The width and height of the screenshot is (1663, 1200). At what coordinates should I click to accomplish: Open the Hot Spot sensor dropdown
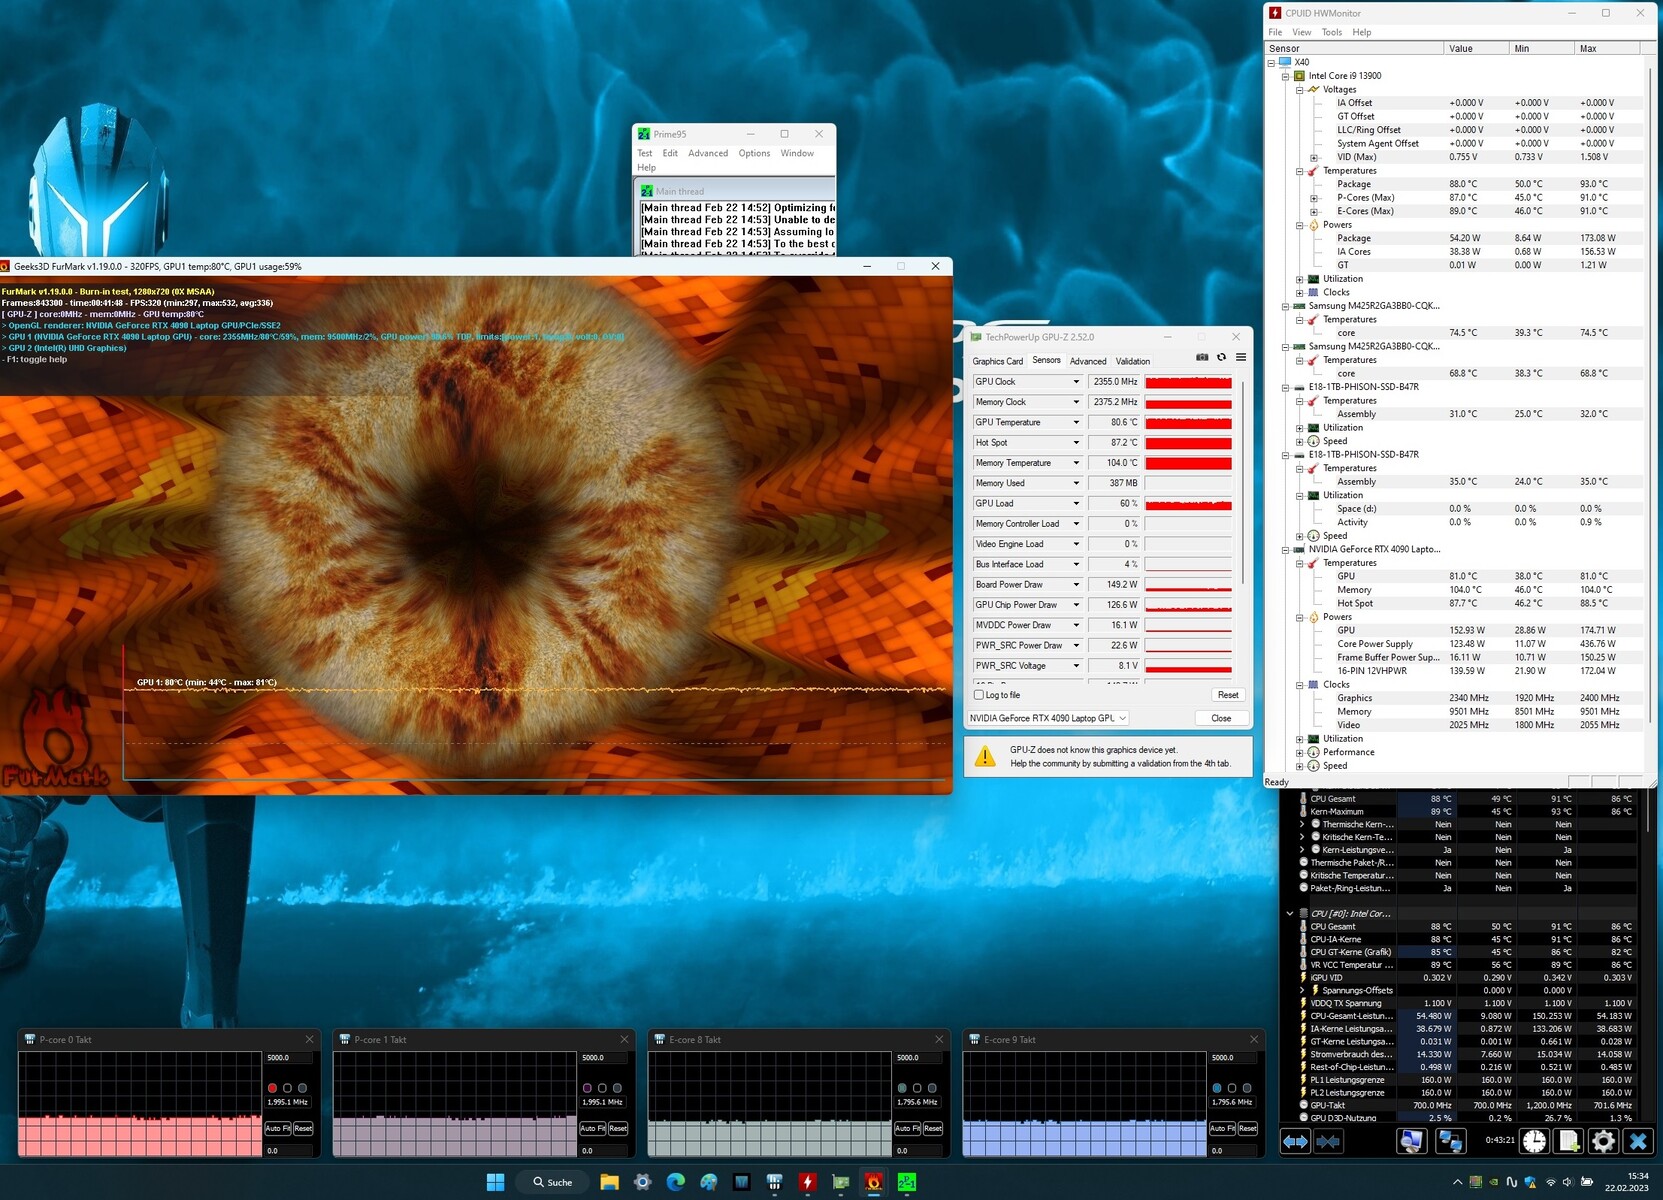pos(1076,443)
